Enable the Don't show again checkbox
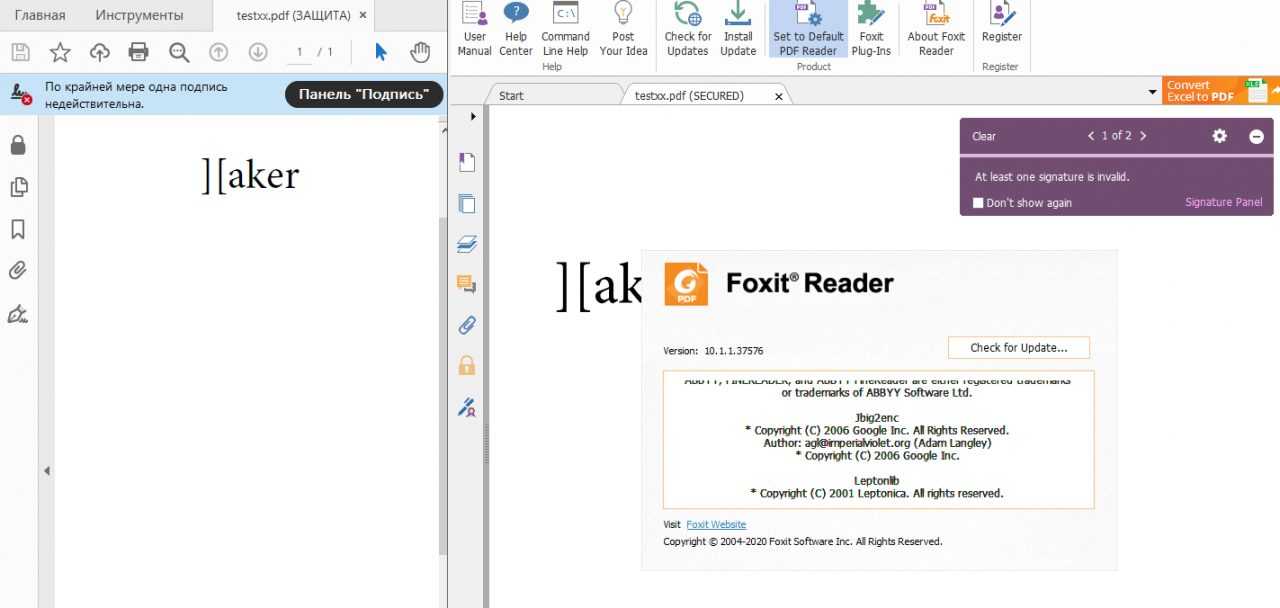The width and height of the screenshot is (1280, 608). (x=979, y=203)
